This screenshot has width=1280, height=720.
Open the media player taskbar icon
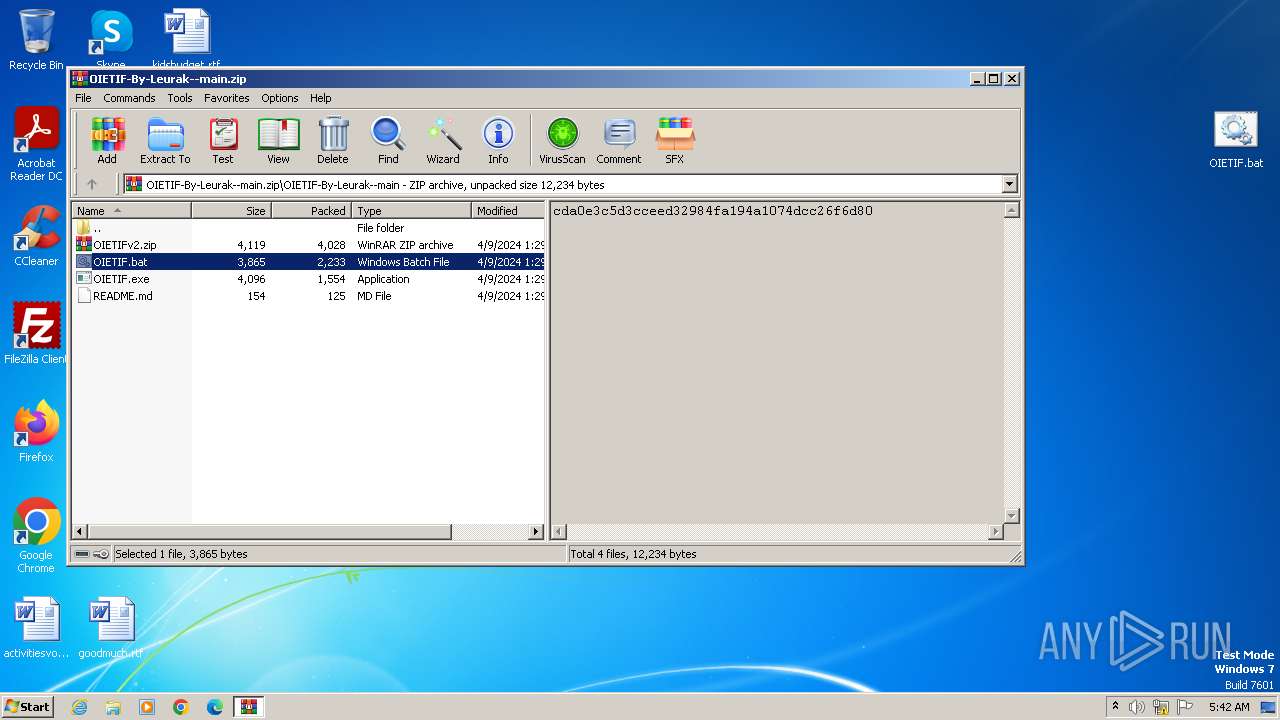tap(147, 707)
